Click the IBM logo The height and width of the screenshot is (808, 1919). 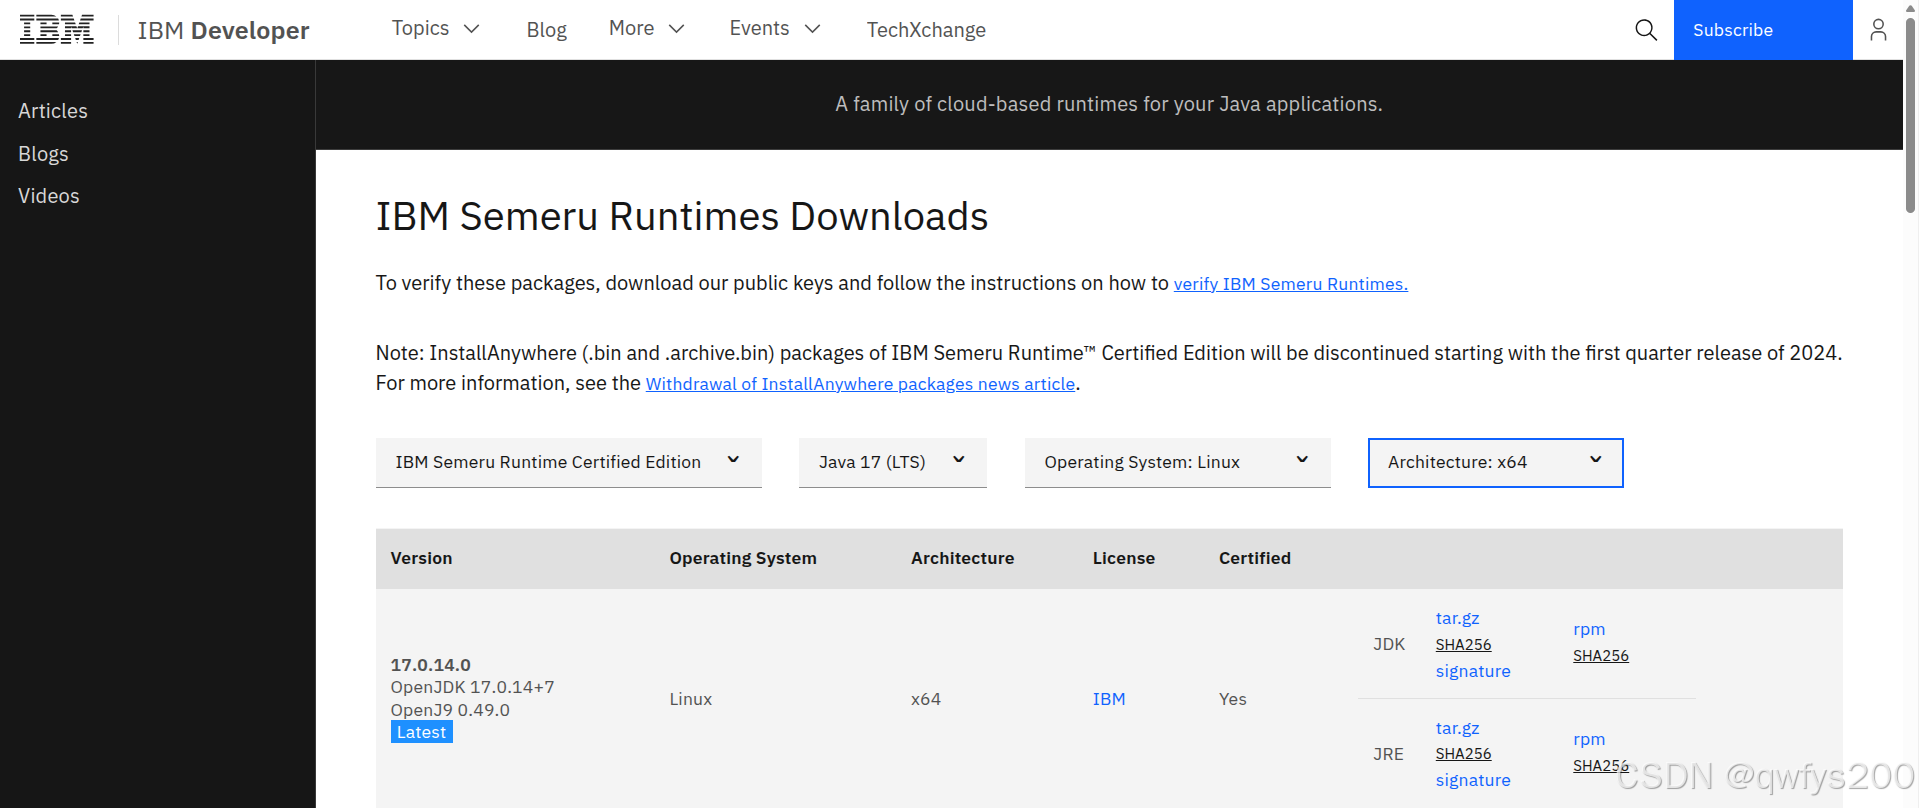57,30
